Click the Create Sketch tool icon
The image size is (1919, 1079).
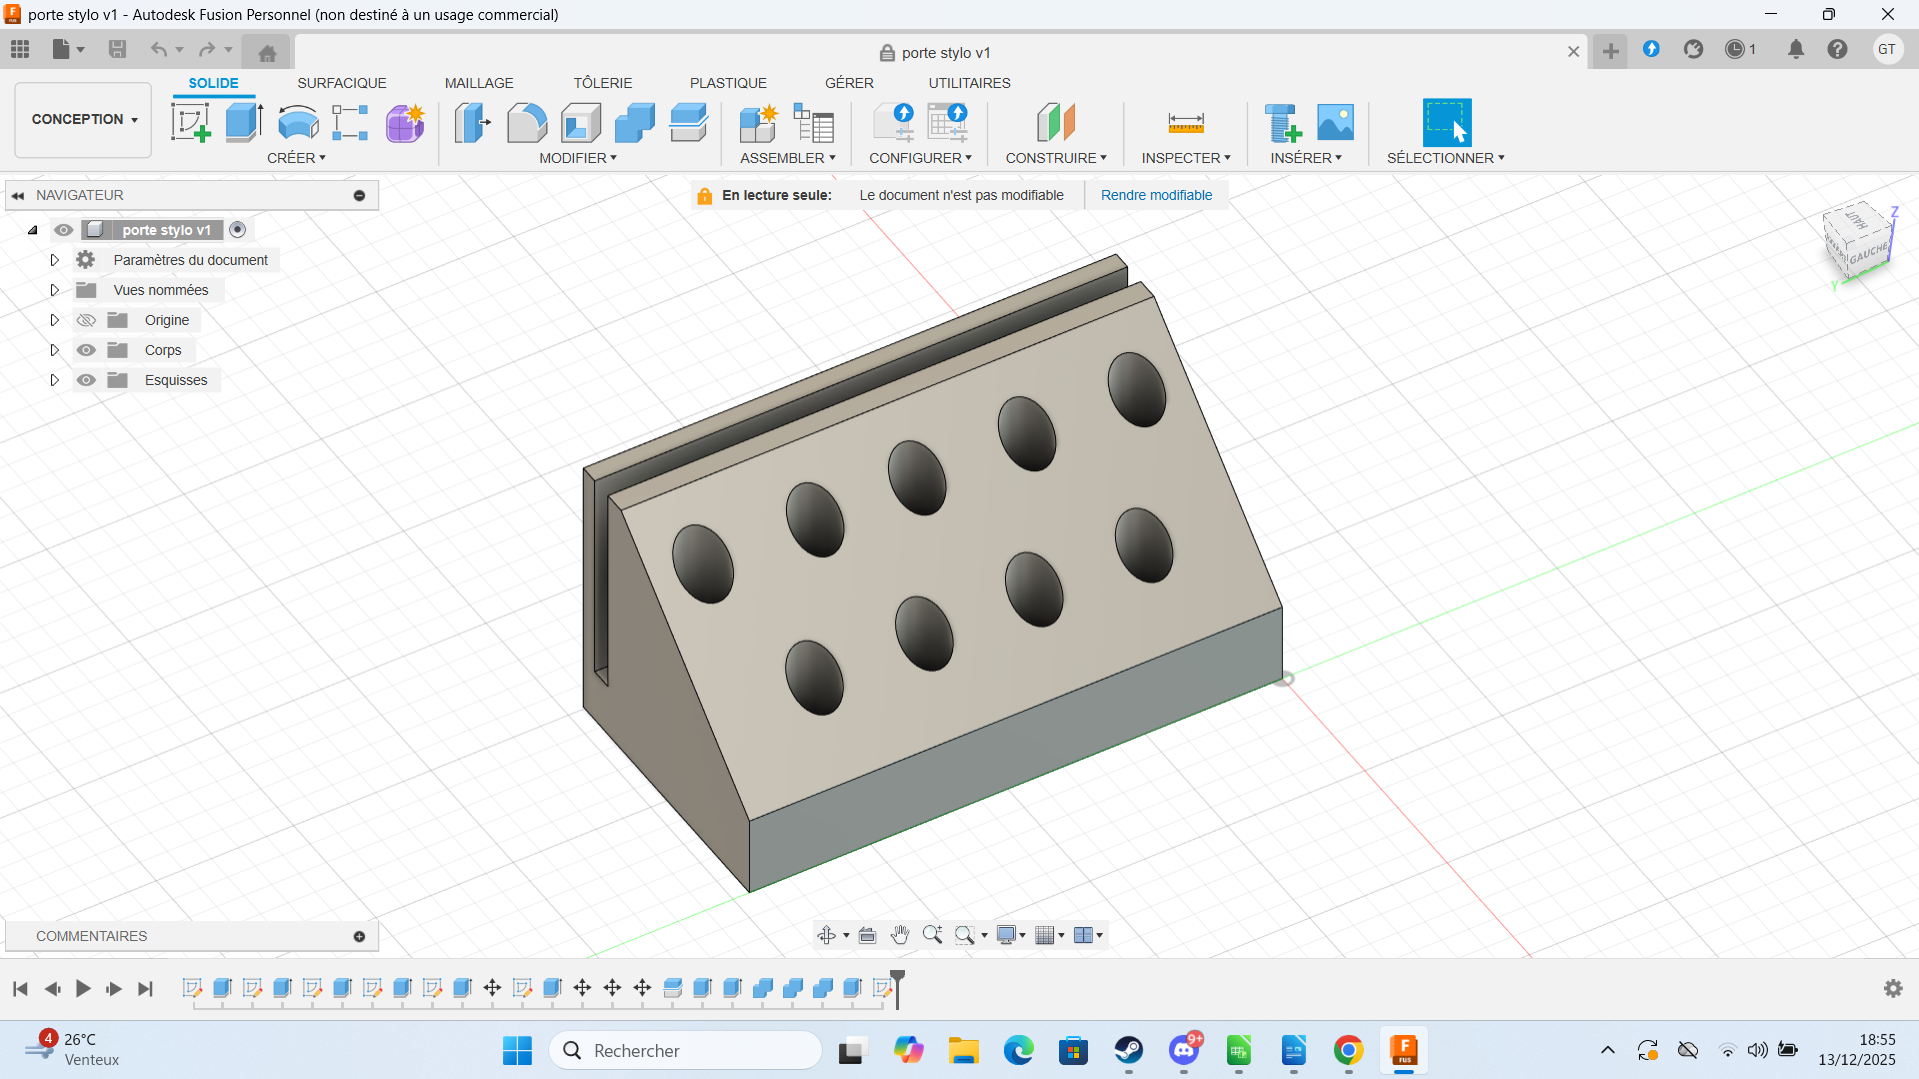(190, 123)
